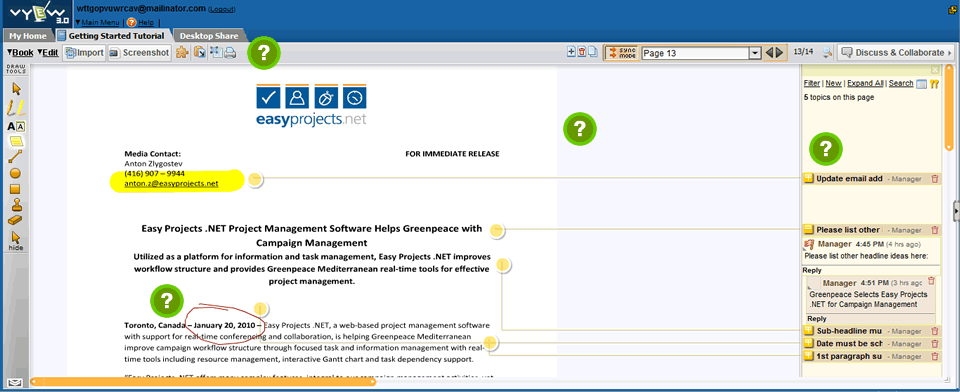The width and height of the screenshot is (960, 392).
Task: Delete the 'Sub-headline mu' topic
Action: point(934,331)
